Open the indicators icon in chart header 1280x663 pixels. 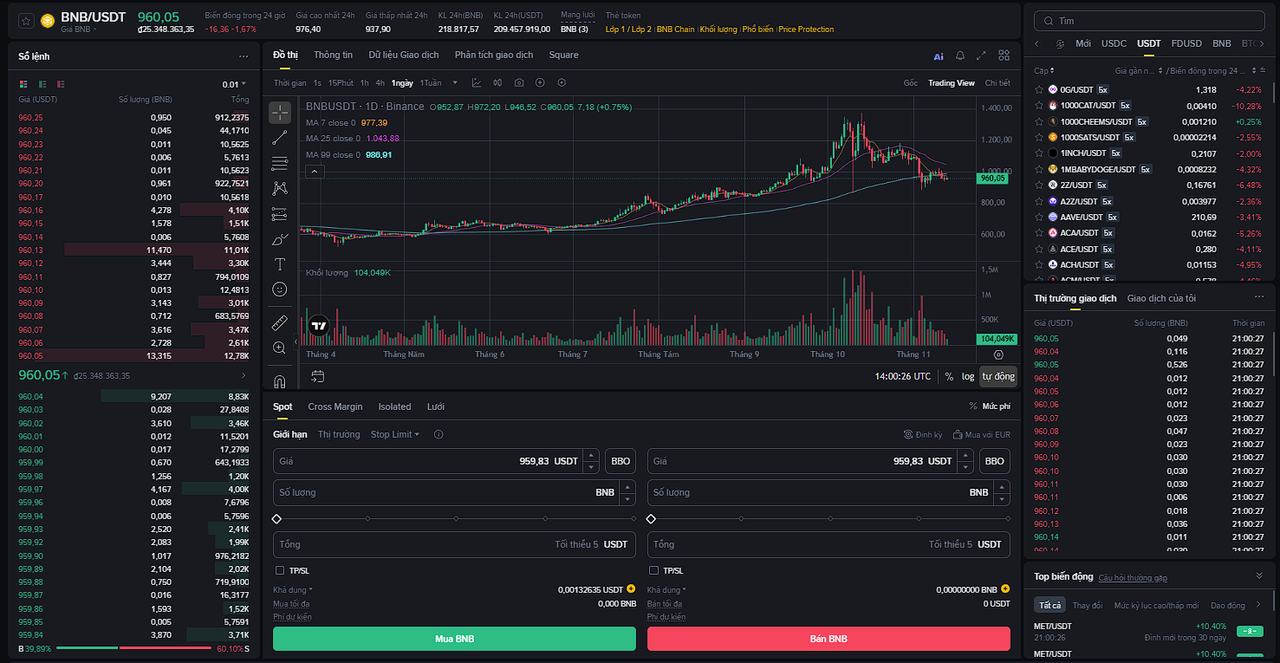click(476, 83)
